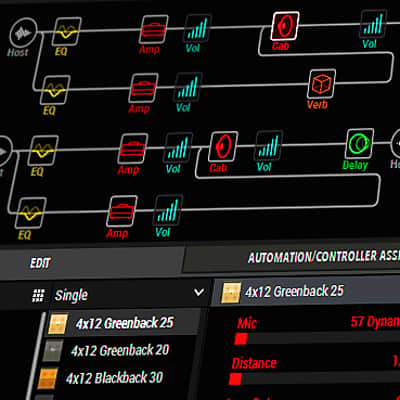400x400 pixels.
Task: Select the Vol block on the bottom path
Action: 168,210
